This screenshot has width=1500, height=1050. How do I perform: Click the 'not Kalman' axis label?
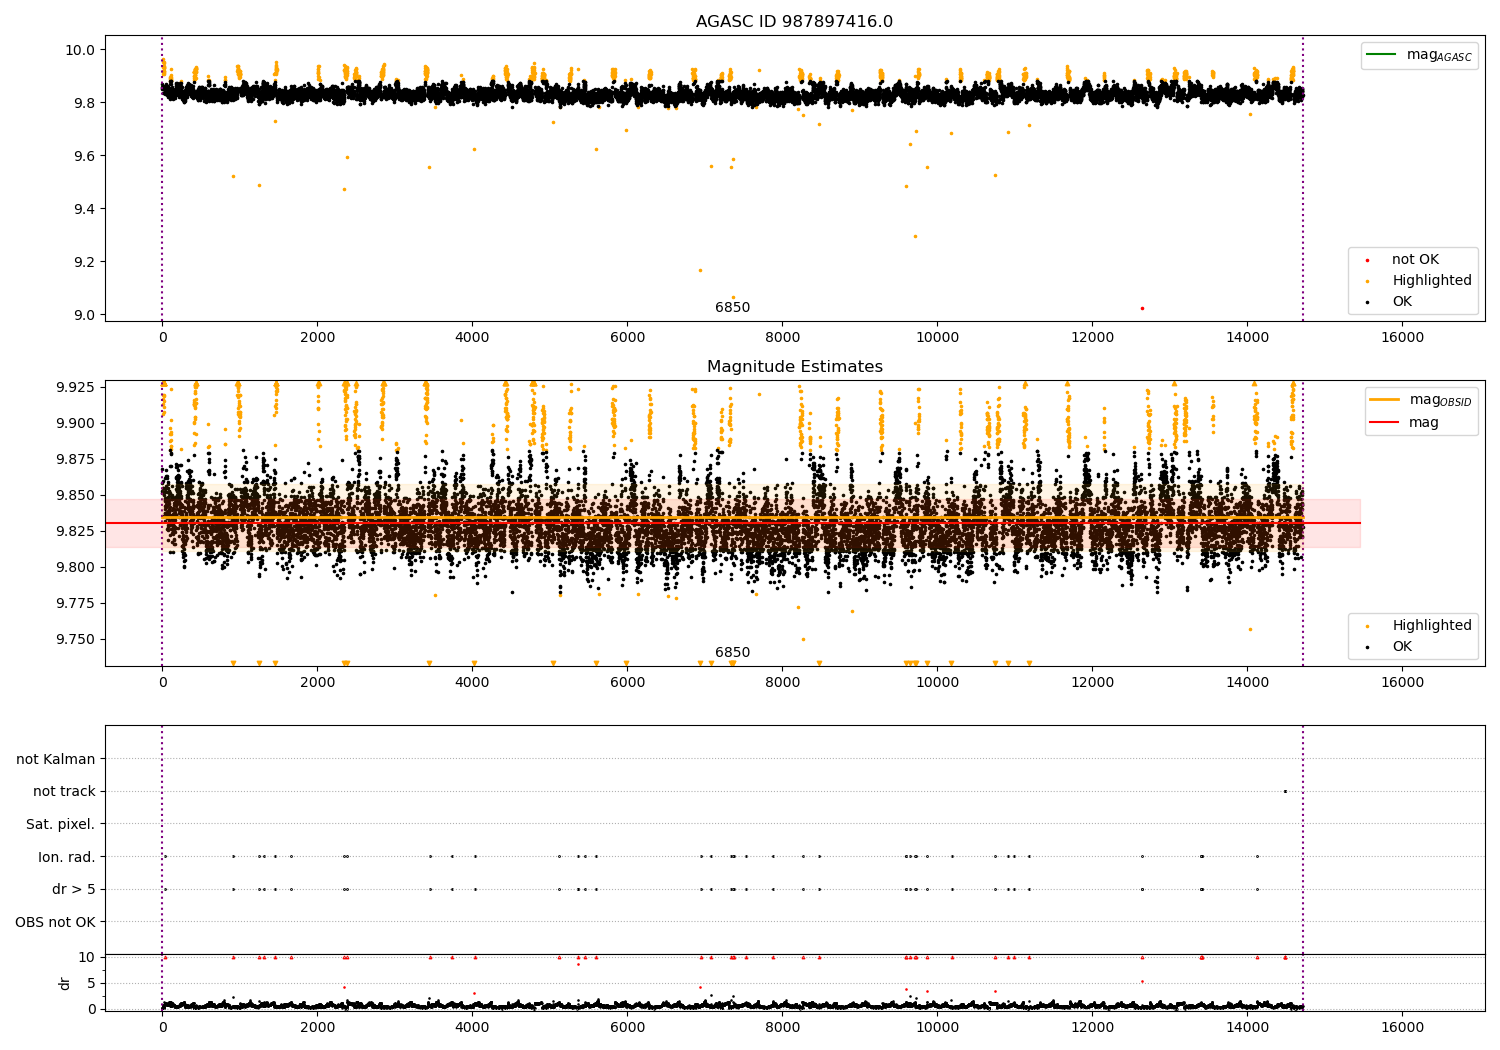tap(56, 759)
